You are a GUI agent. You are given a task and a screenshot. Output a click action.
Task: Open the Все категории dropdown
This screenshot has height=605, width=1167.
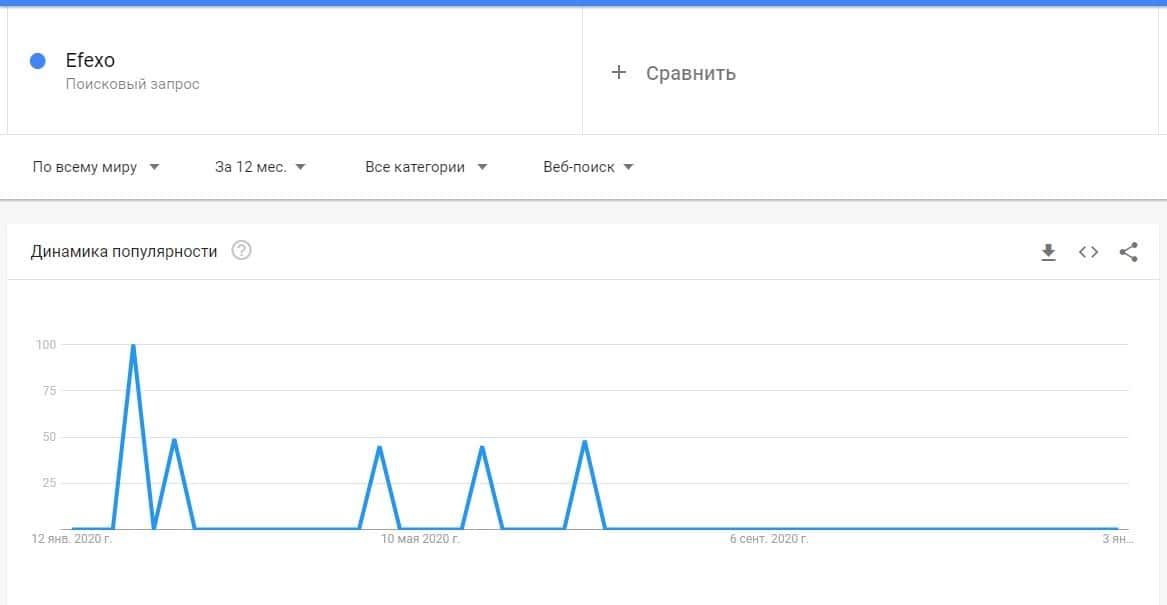tap(426, 167)
